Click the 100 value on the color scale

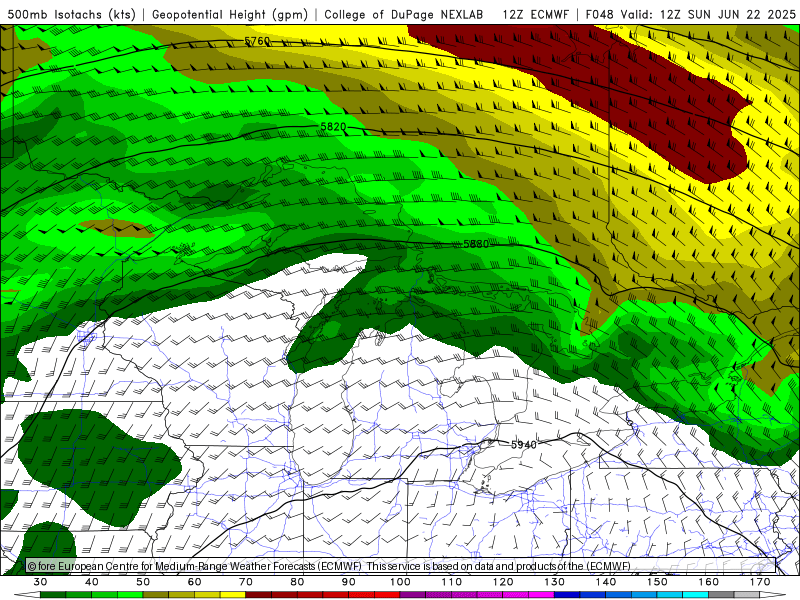click(x=400, y=582)
